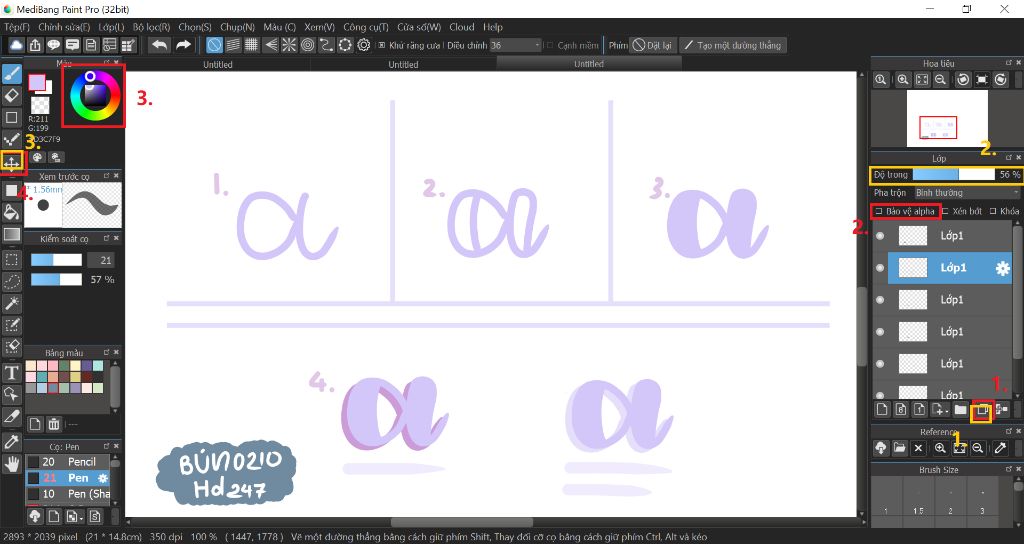Select the Lasso tool
Screen dimensions: 1024x544
(12, 281)
